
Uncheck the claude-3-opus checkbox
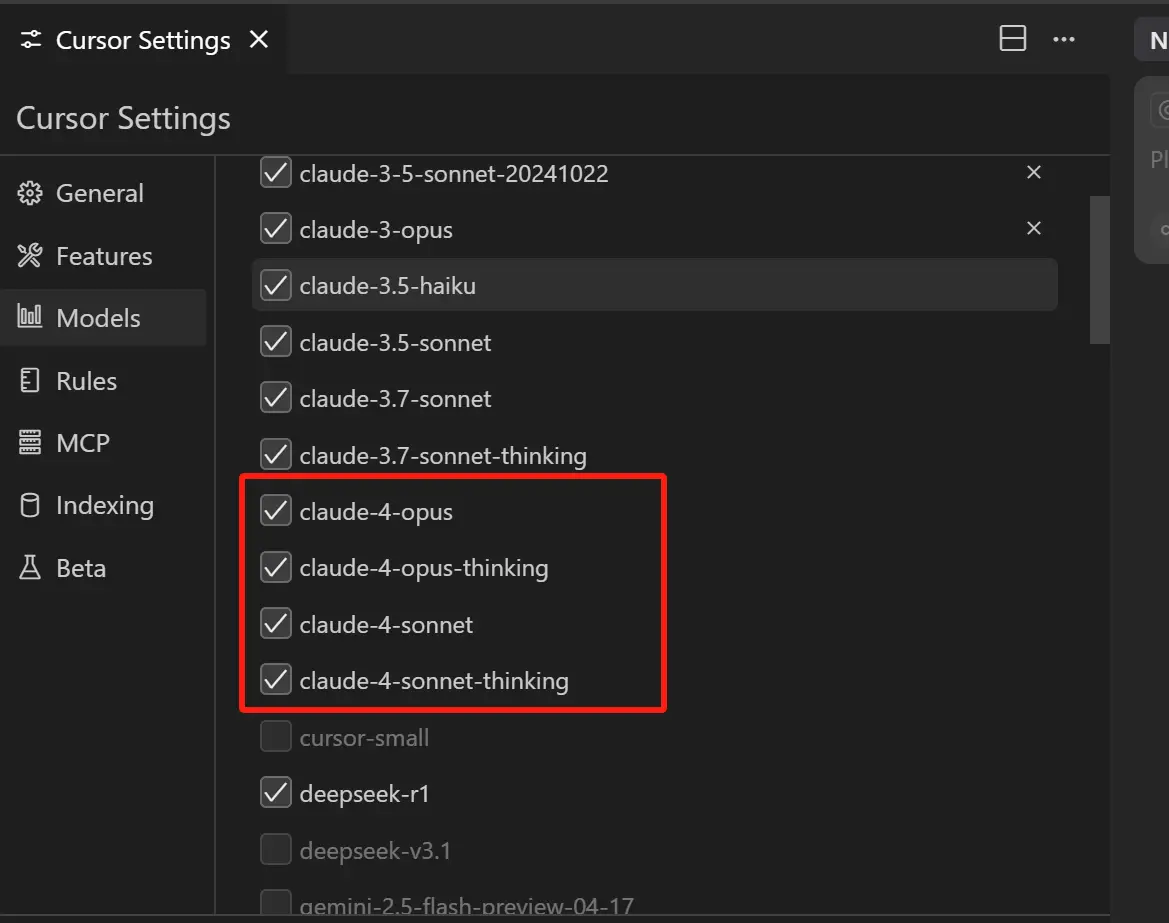[276, 229]
